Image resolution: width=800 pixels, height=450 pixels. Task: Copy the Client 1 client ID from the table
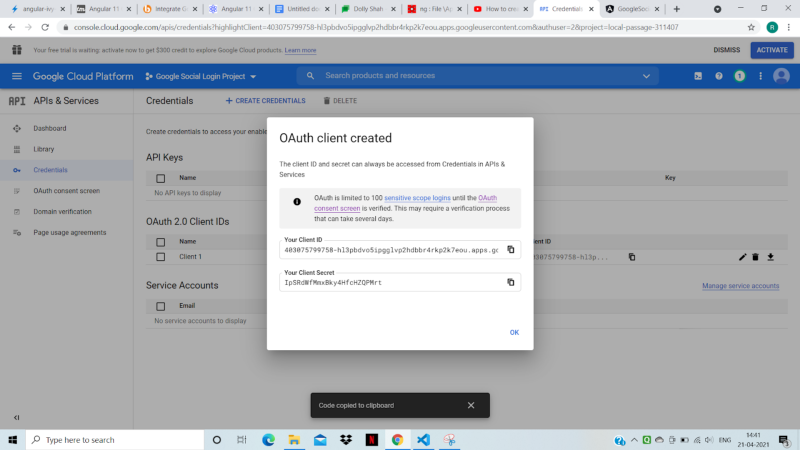[632, 257]
